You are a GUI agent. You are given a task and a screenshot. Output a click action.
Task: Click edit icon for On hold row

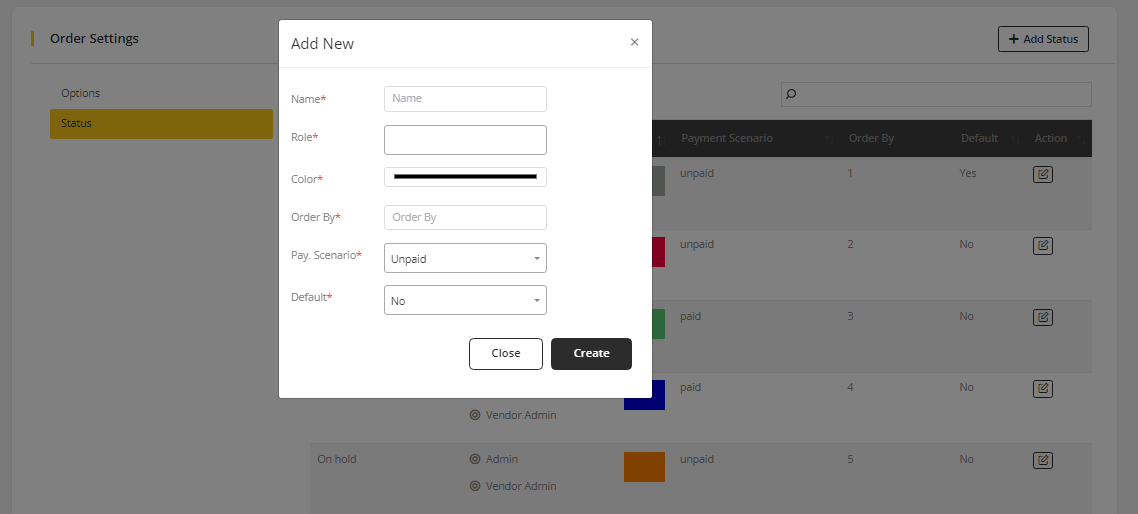[x=1042, y=460]
